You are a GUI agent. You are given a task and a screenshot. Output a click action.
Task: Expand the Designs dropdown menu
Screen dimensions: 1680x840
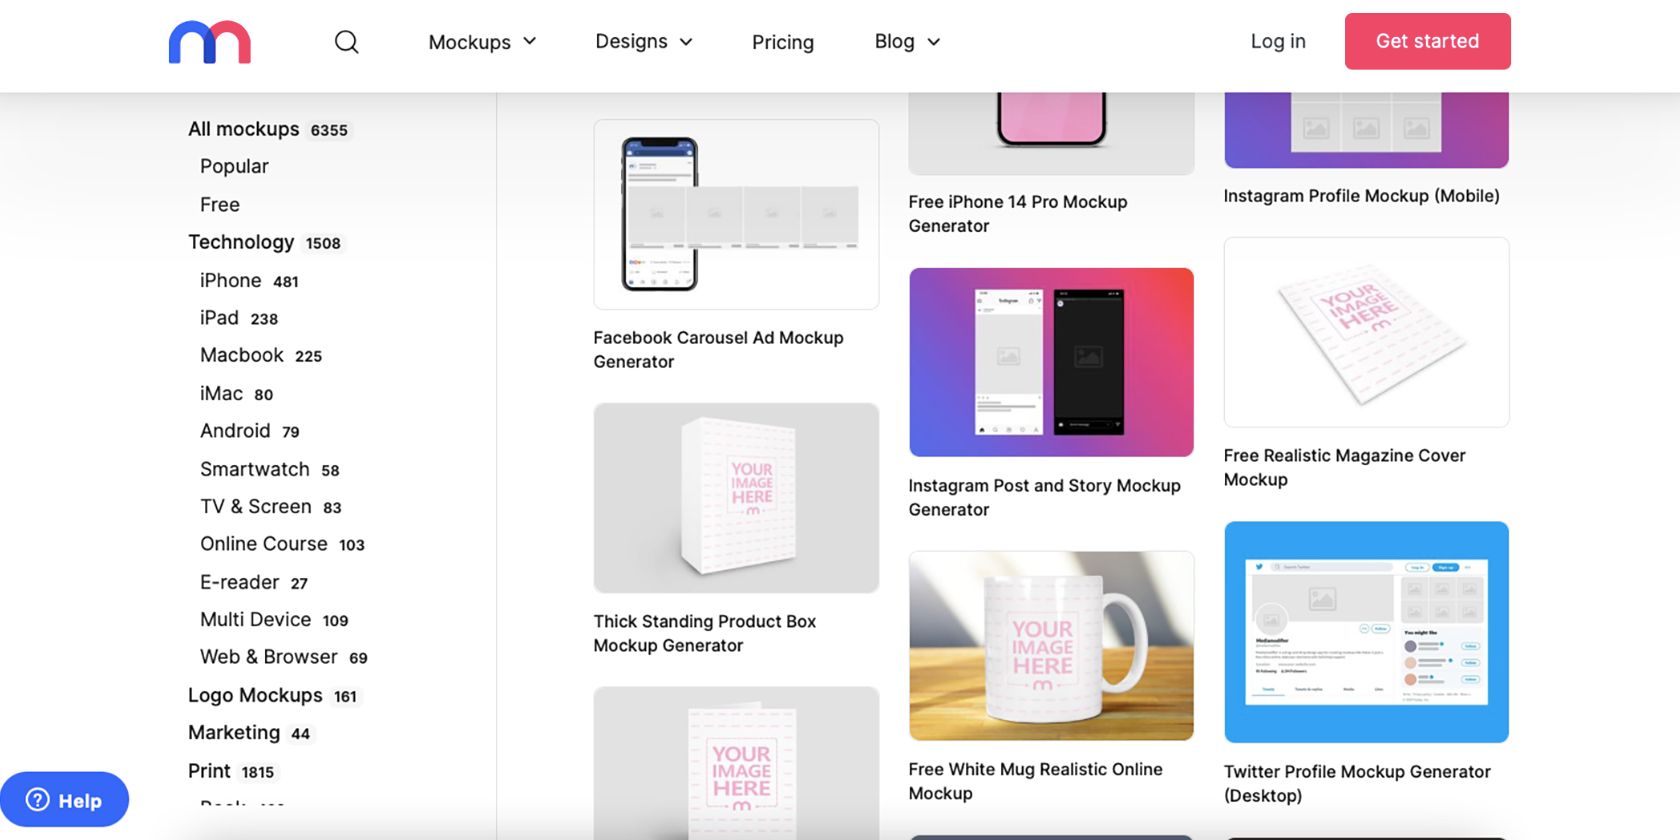(x=643, y=42)
